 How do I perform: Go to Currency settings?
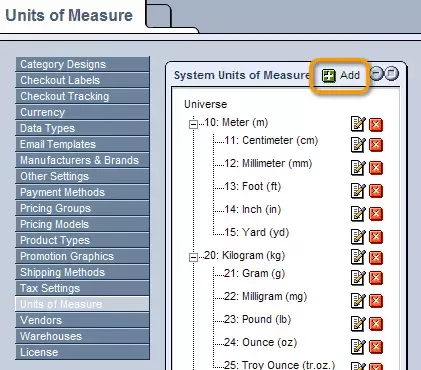[x=82, y=112]
